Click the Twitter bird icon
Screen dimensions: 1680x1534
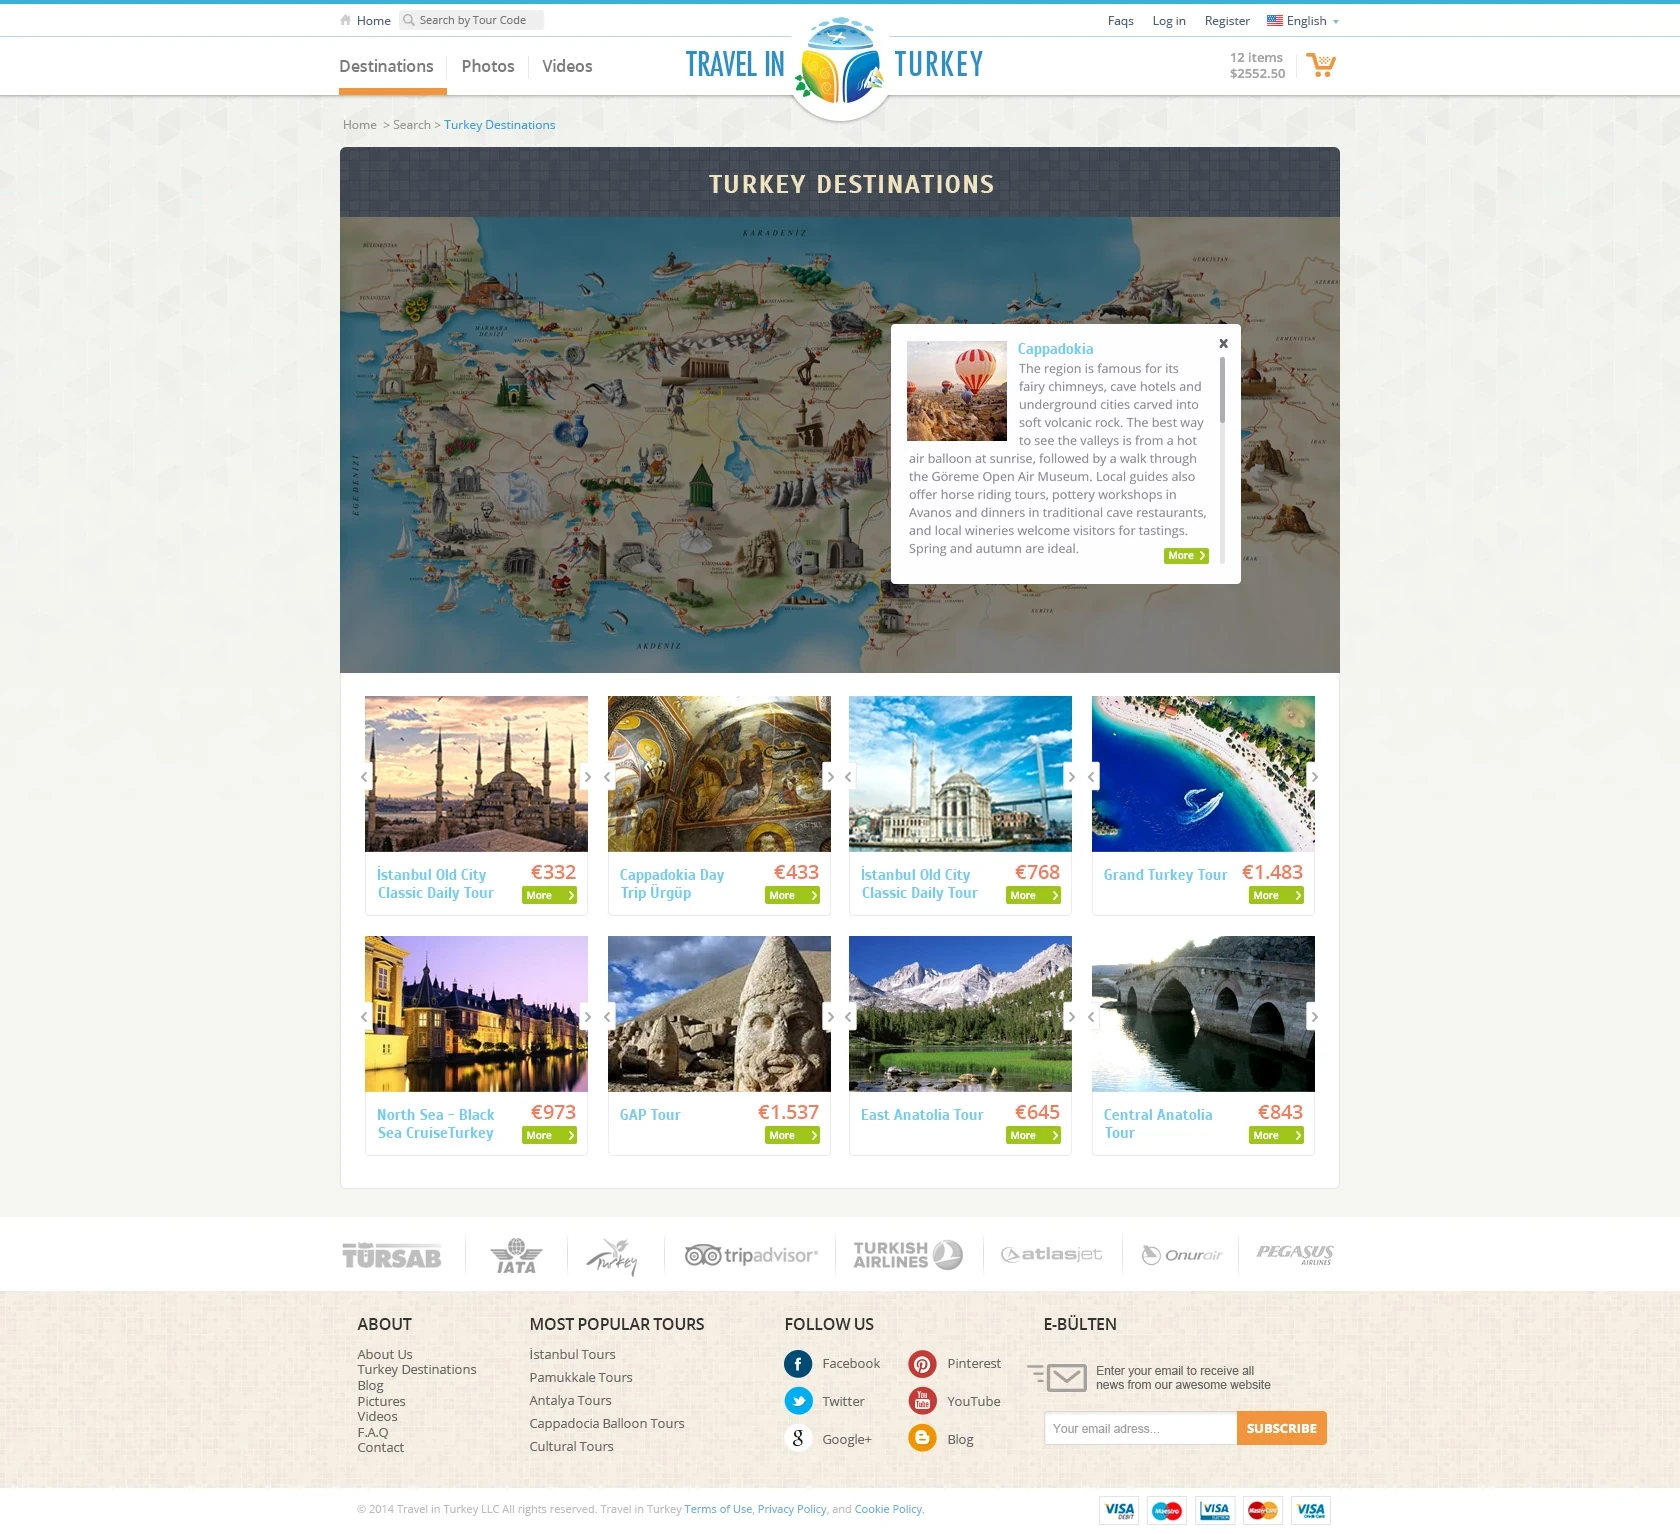coord(798,1402)
